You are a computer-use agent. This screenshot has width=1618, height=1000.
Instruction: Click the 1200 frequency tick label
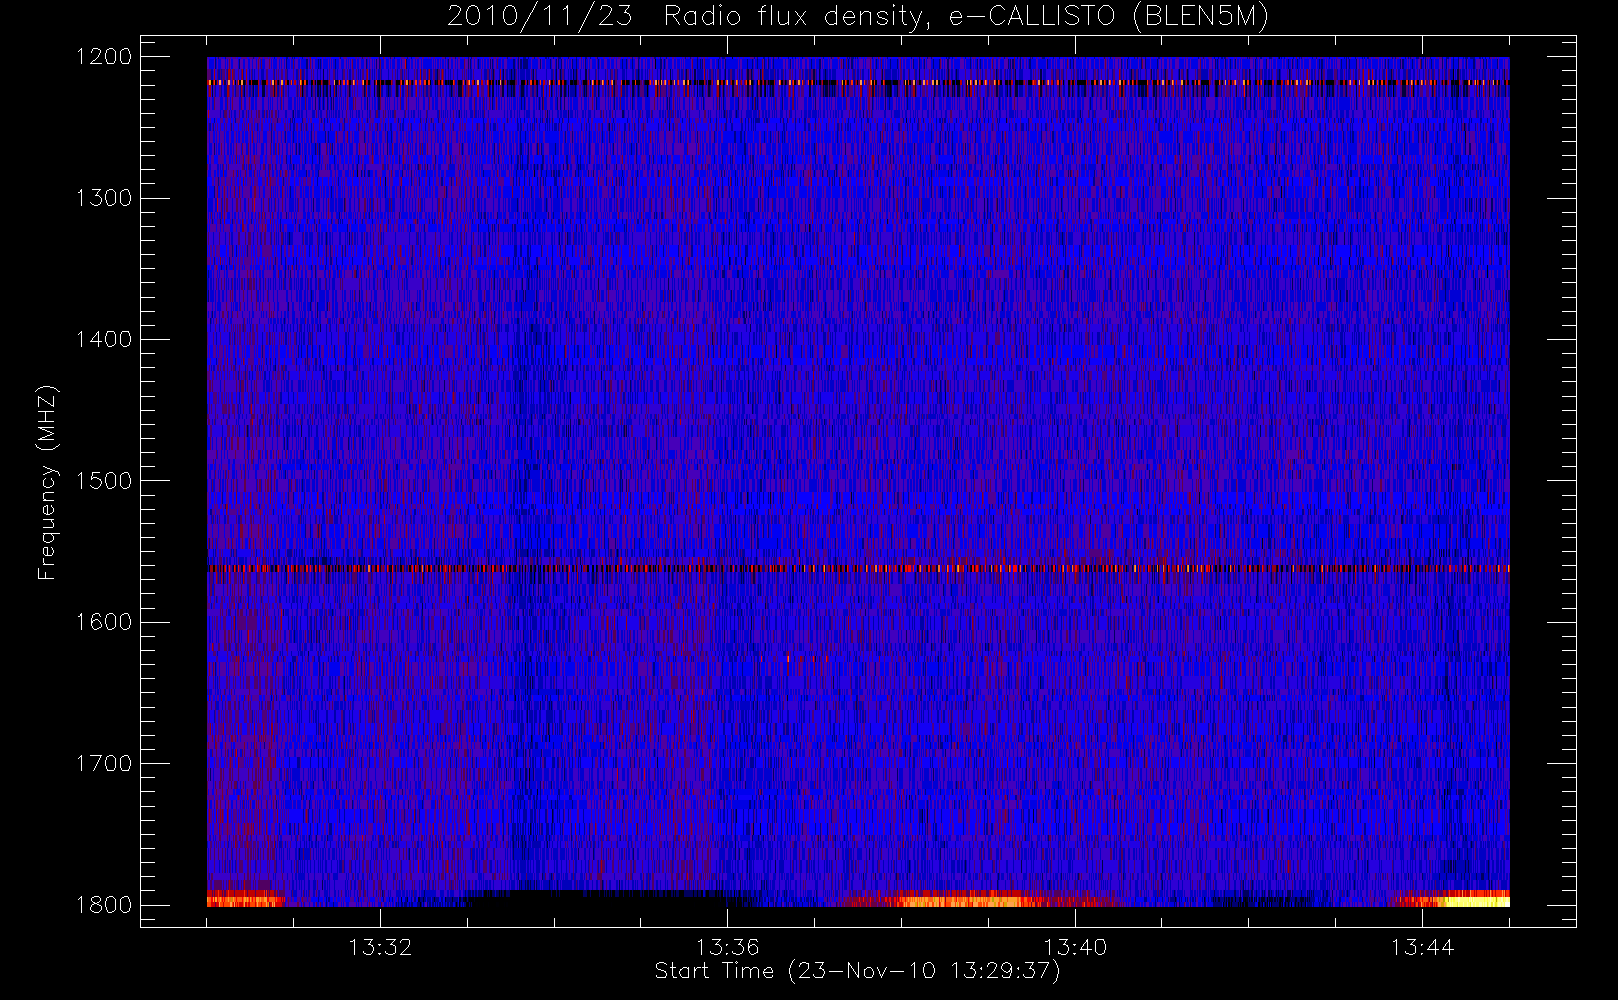point(104,57)
